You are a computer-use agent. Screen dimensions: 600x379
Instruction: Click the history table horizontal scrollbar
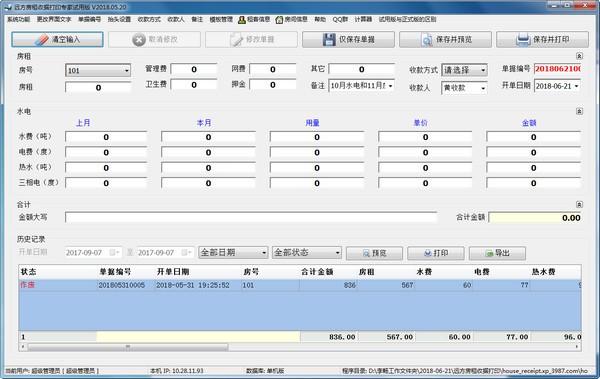click(128, 347)
